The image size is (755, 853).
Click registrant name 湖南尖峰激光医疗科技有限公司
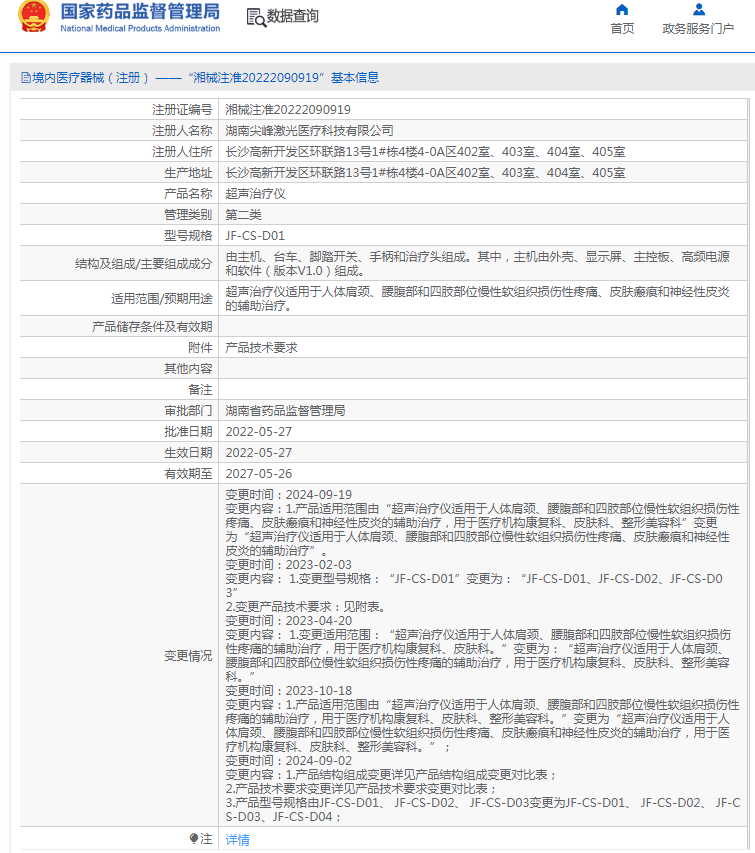coord(309,131)
